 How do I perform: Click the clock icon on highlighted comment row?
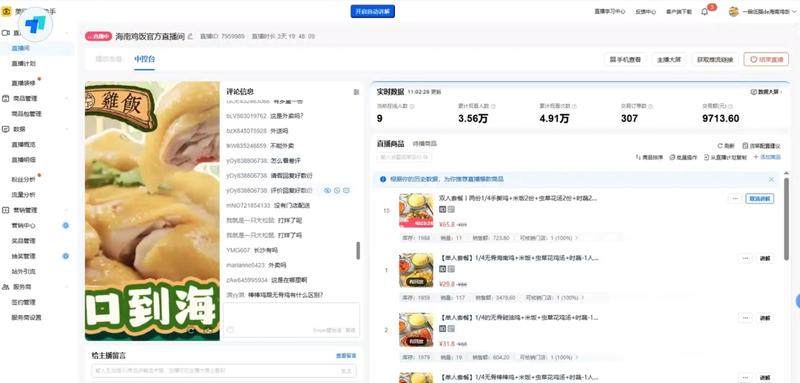click(337, 190)
